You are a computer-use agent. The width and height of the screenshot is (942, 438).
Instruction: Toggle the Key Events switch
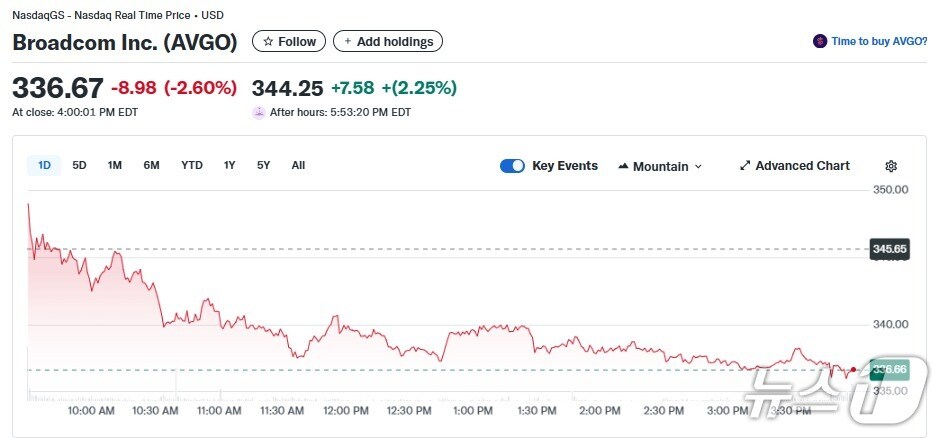(512, 166)
